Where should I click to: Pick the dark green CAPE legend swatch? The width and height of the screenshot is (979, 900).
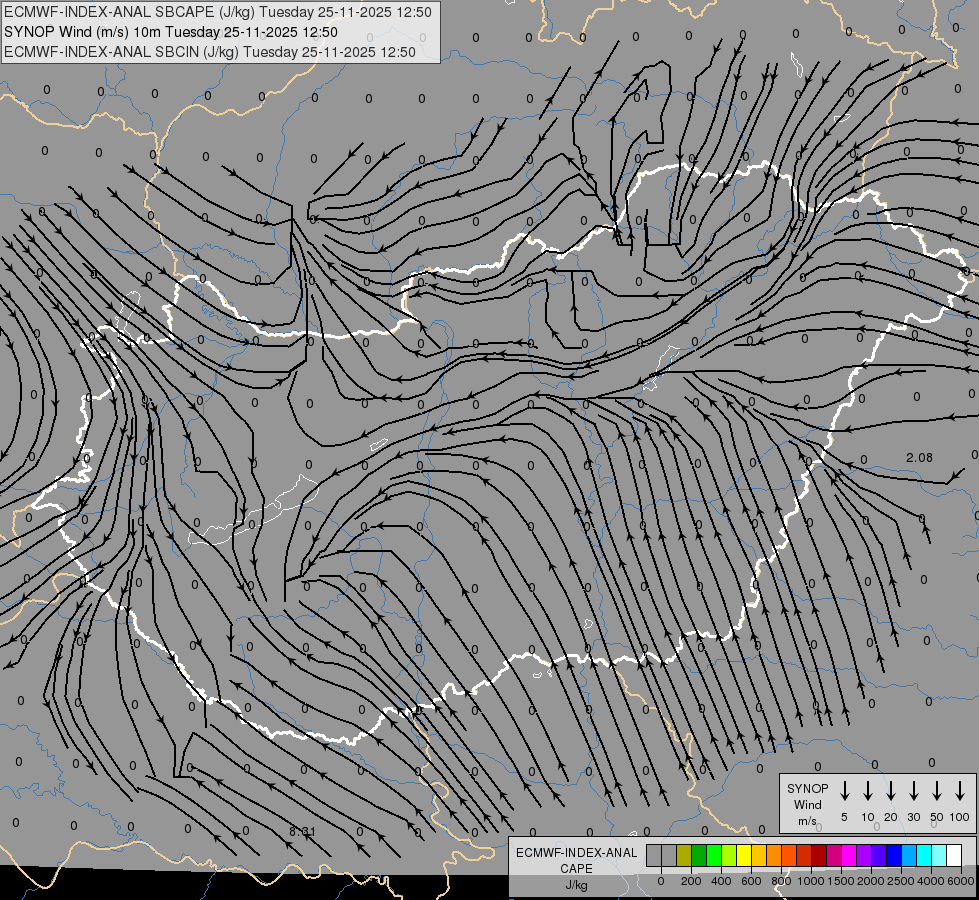[699, 855]
